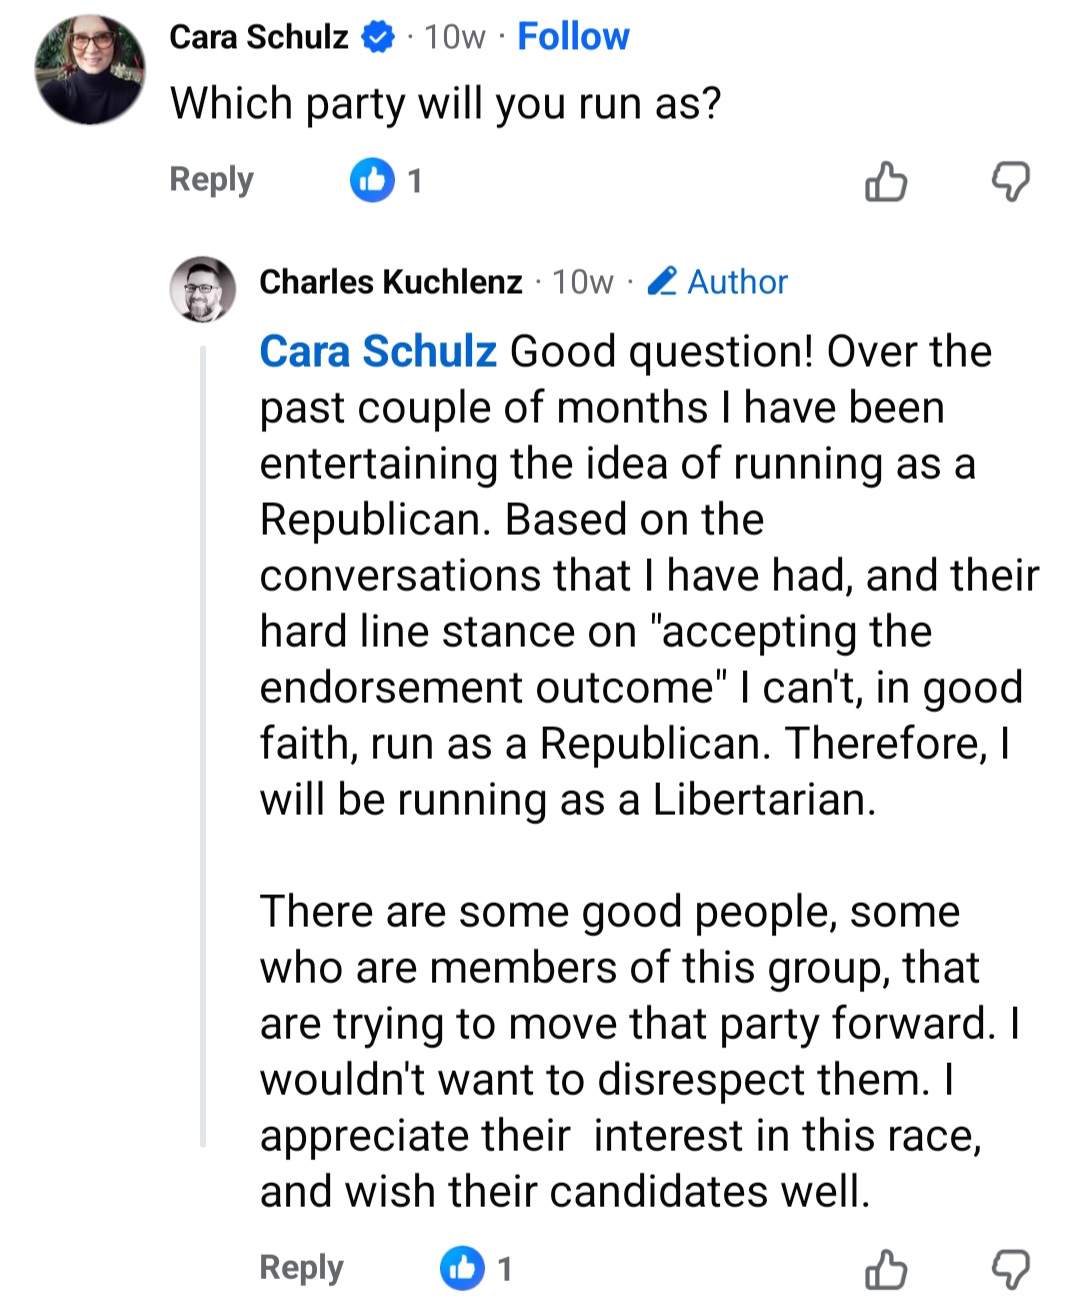The image size is (1080, 1309).
Task: Open blue like reaction on Charles's reply
Action: coord(462,1269)
